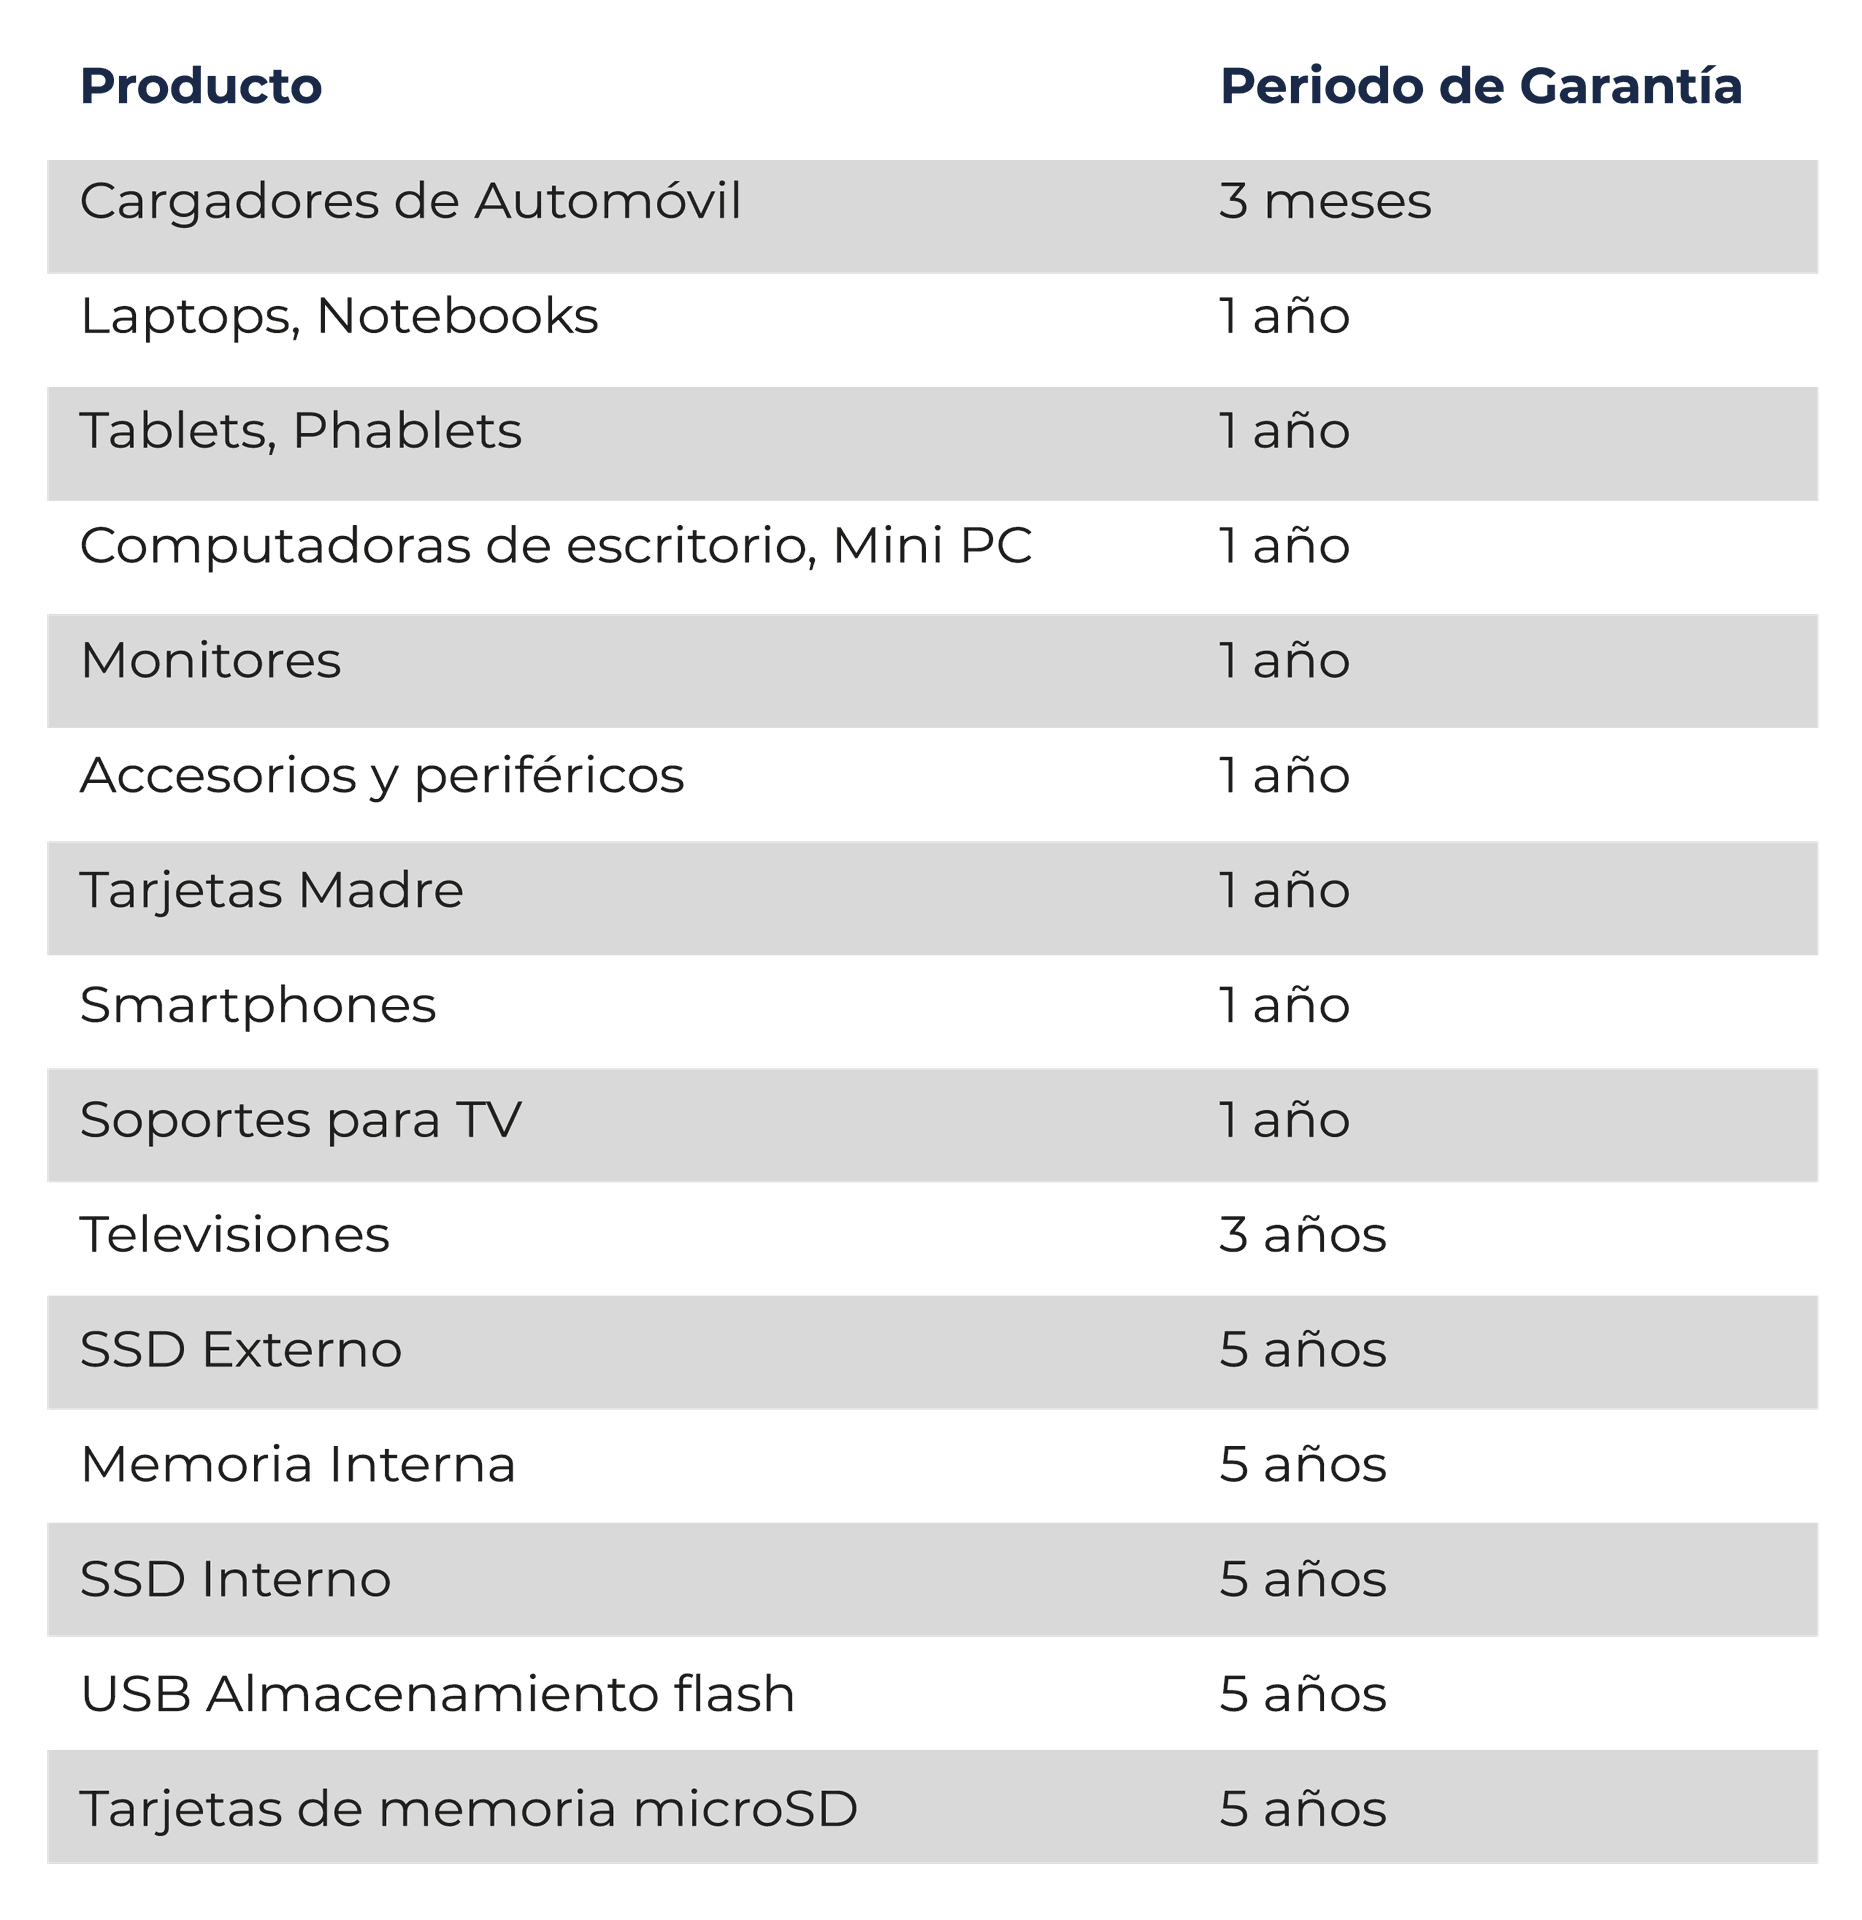This screenshot has width=1862, height=1920.
Task: Select Computadoras de escritorio, Mini PC
Action: click(x=556, y=546)
